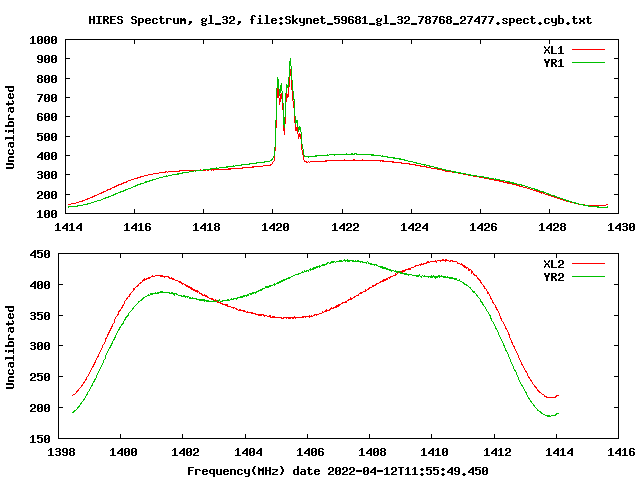Click the 900 y-axis value in upper plot

click(x=47, y=60)
